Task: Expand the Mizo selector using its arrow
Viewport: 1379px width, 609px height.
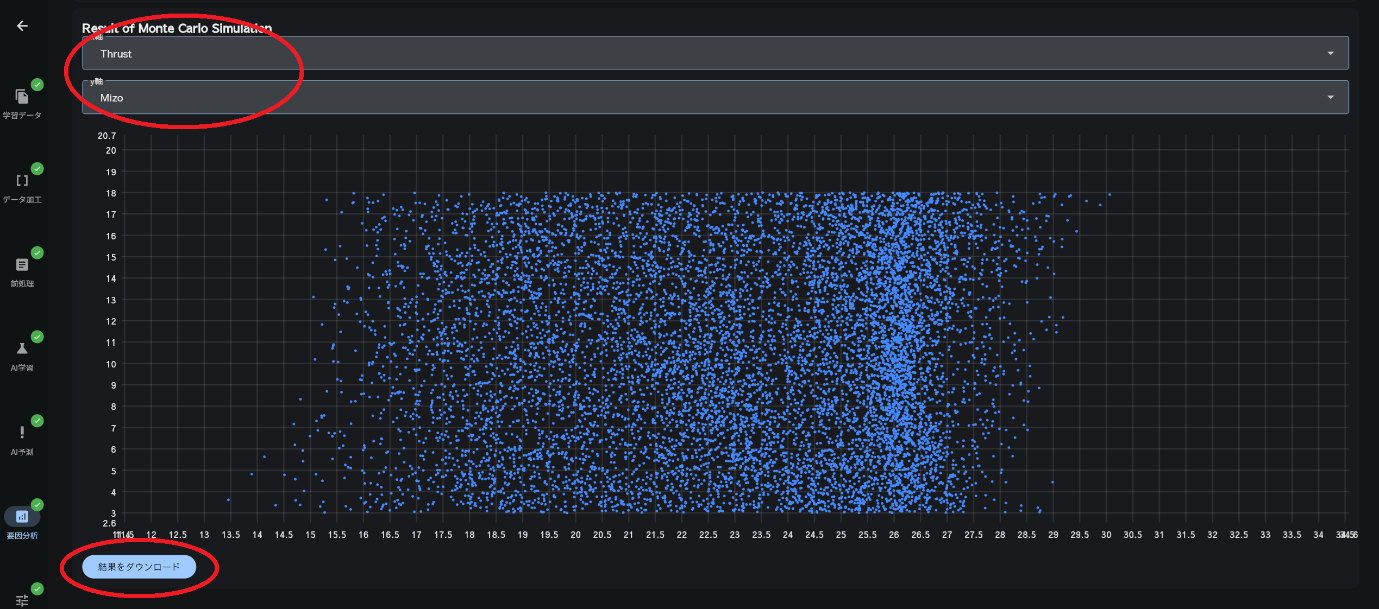Action: click(x=1330, y=97)
